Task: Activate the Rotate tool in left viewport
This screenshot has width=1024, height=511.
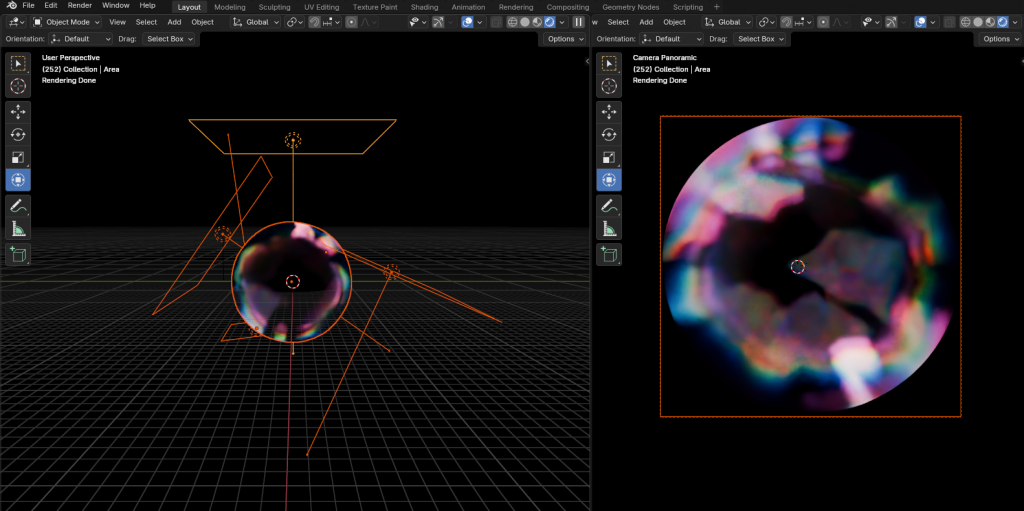Action: 19,134
